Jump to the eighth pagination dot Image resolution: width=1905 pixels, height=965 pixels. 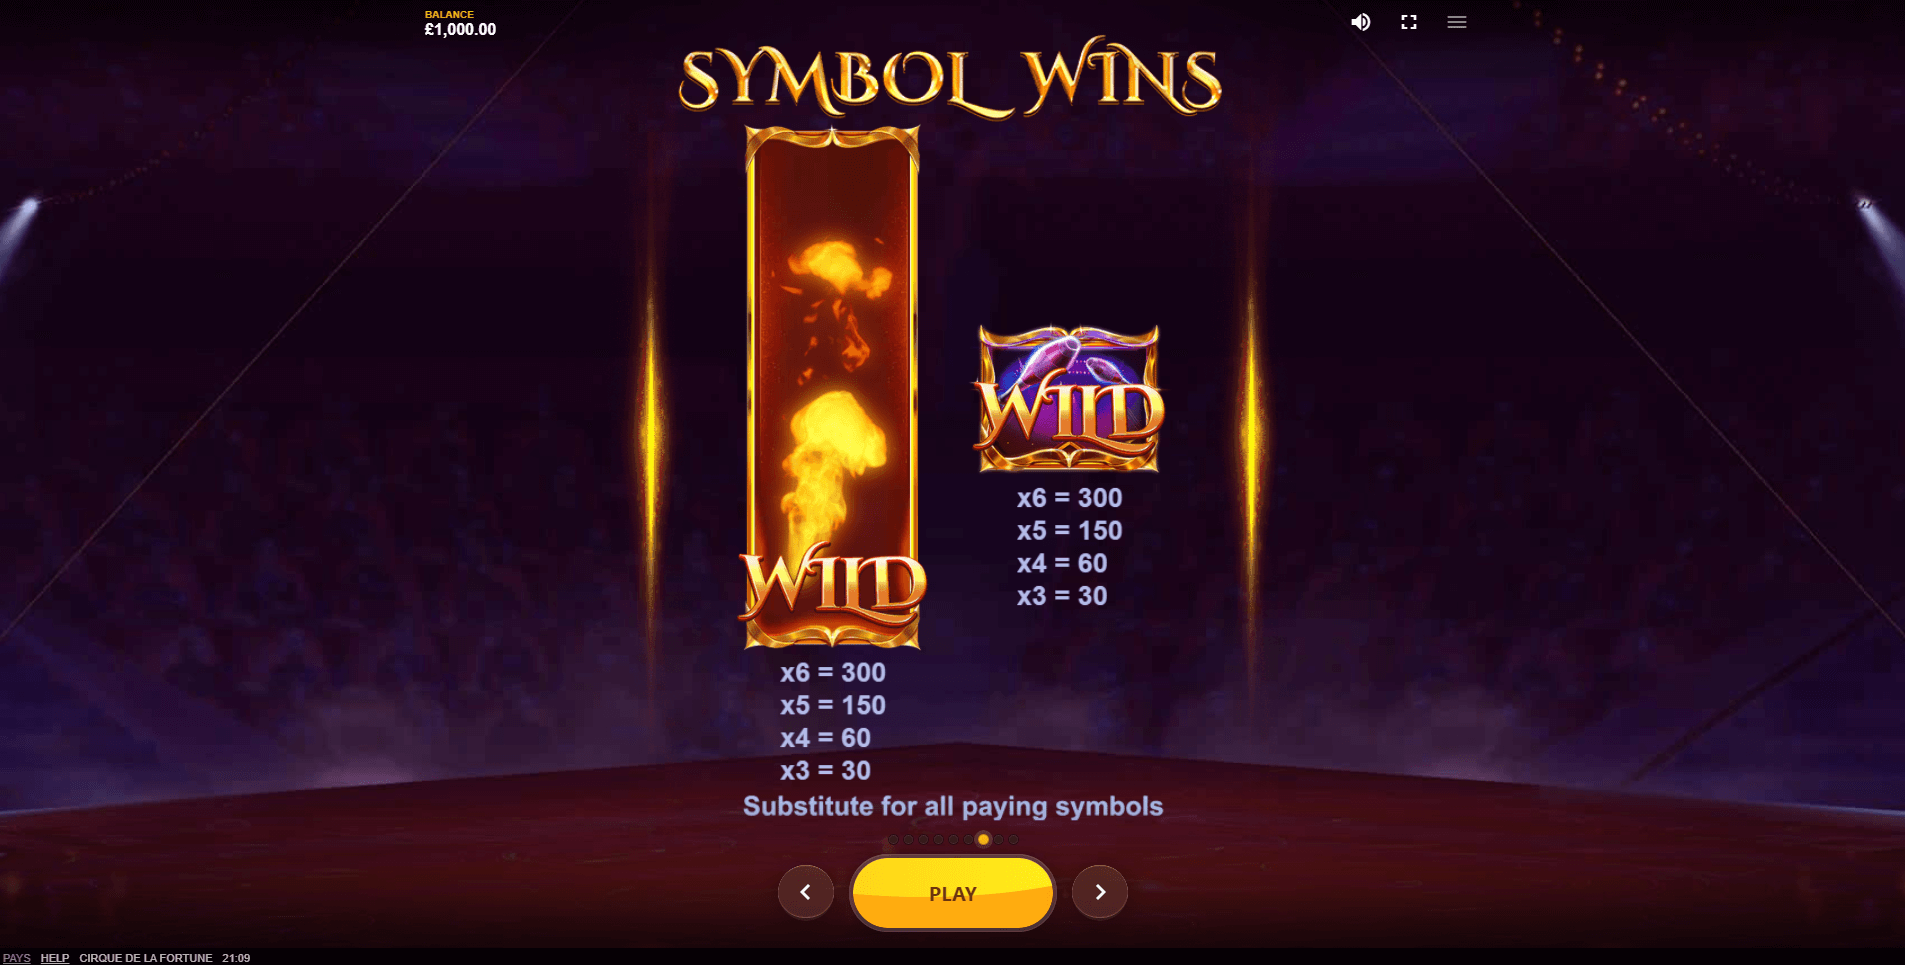(x=998, y=840)
